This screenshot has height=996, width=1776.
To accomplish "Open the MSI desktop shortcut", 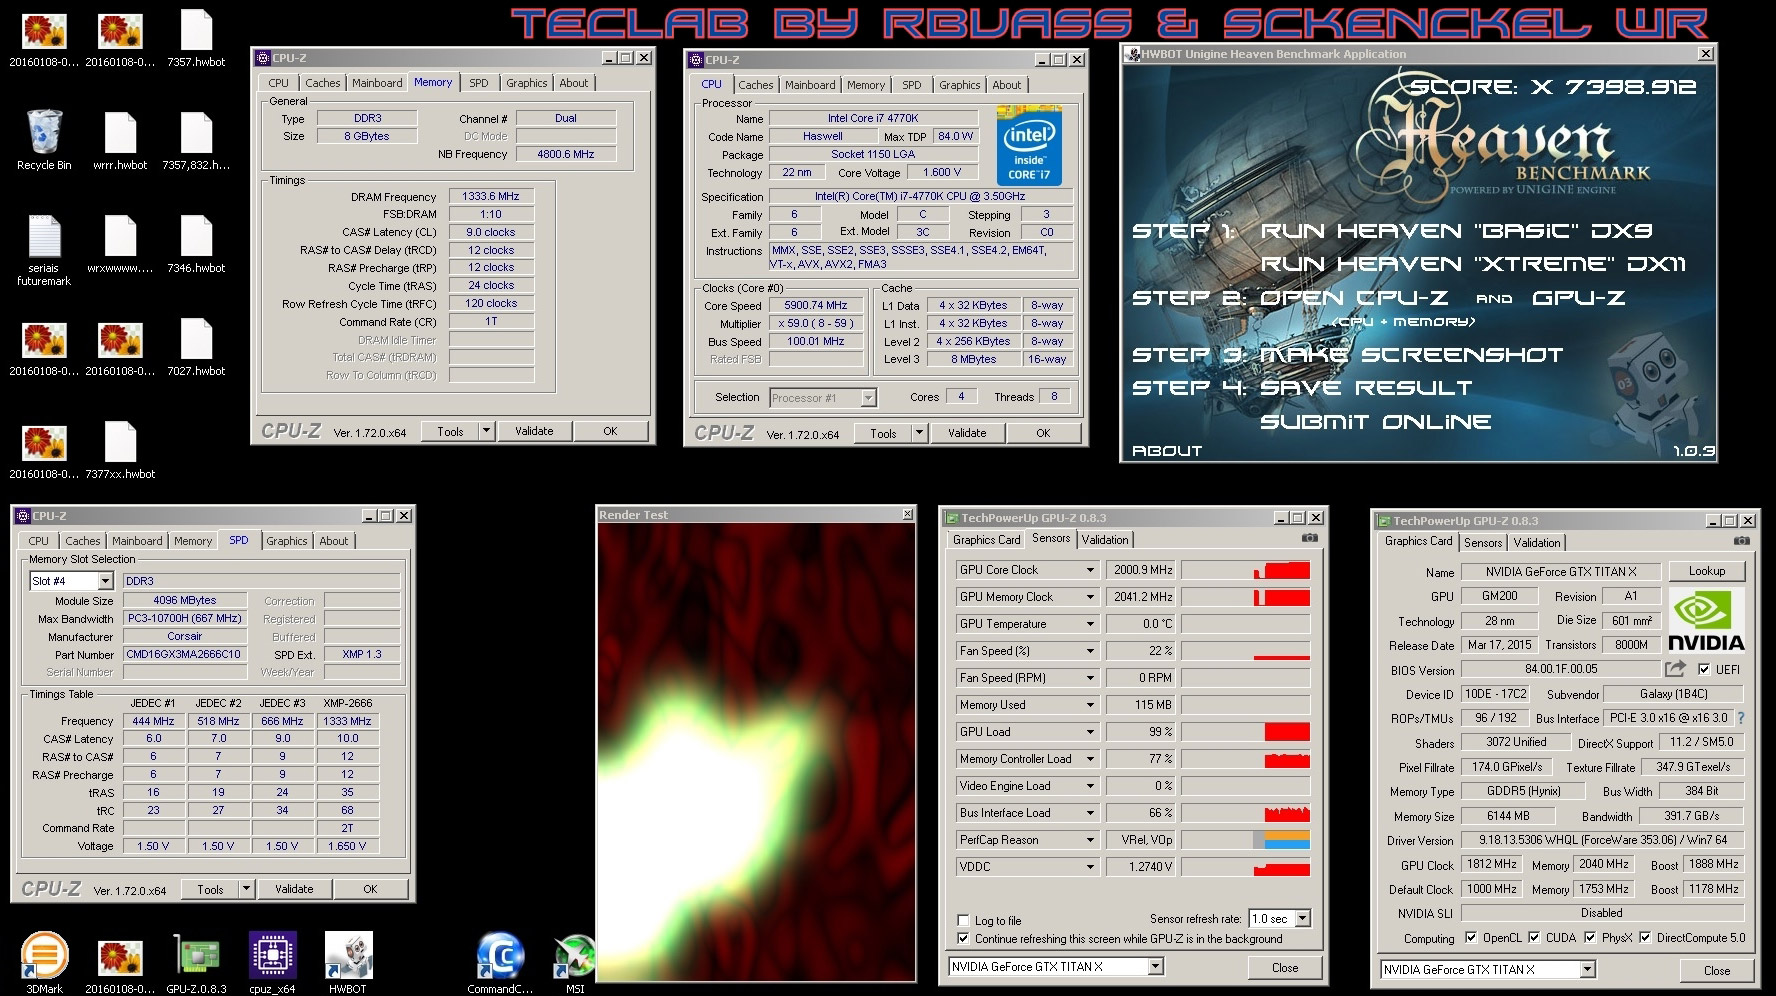I will click(575, 955).
